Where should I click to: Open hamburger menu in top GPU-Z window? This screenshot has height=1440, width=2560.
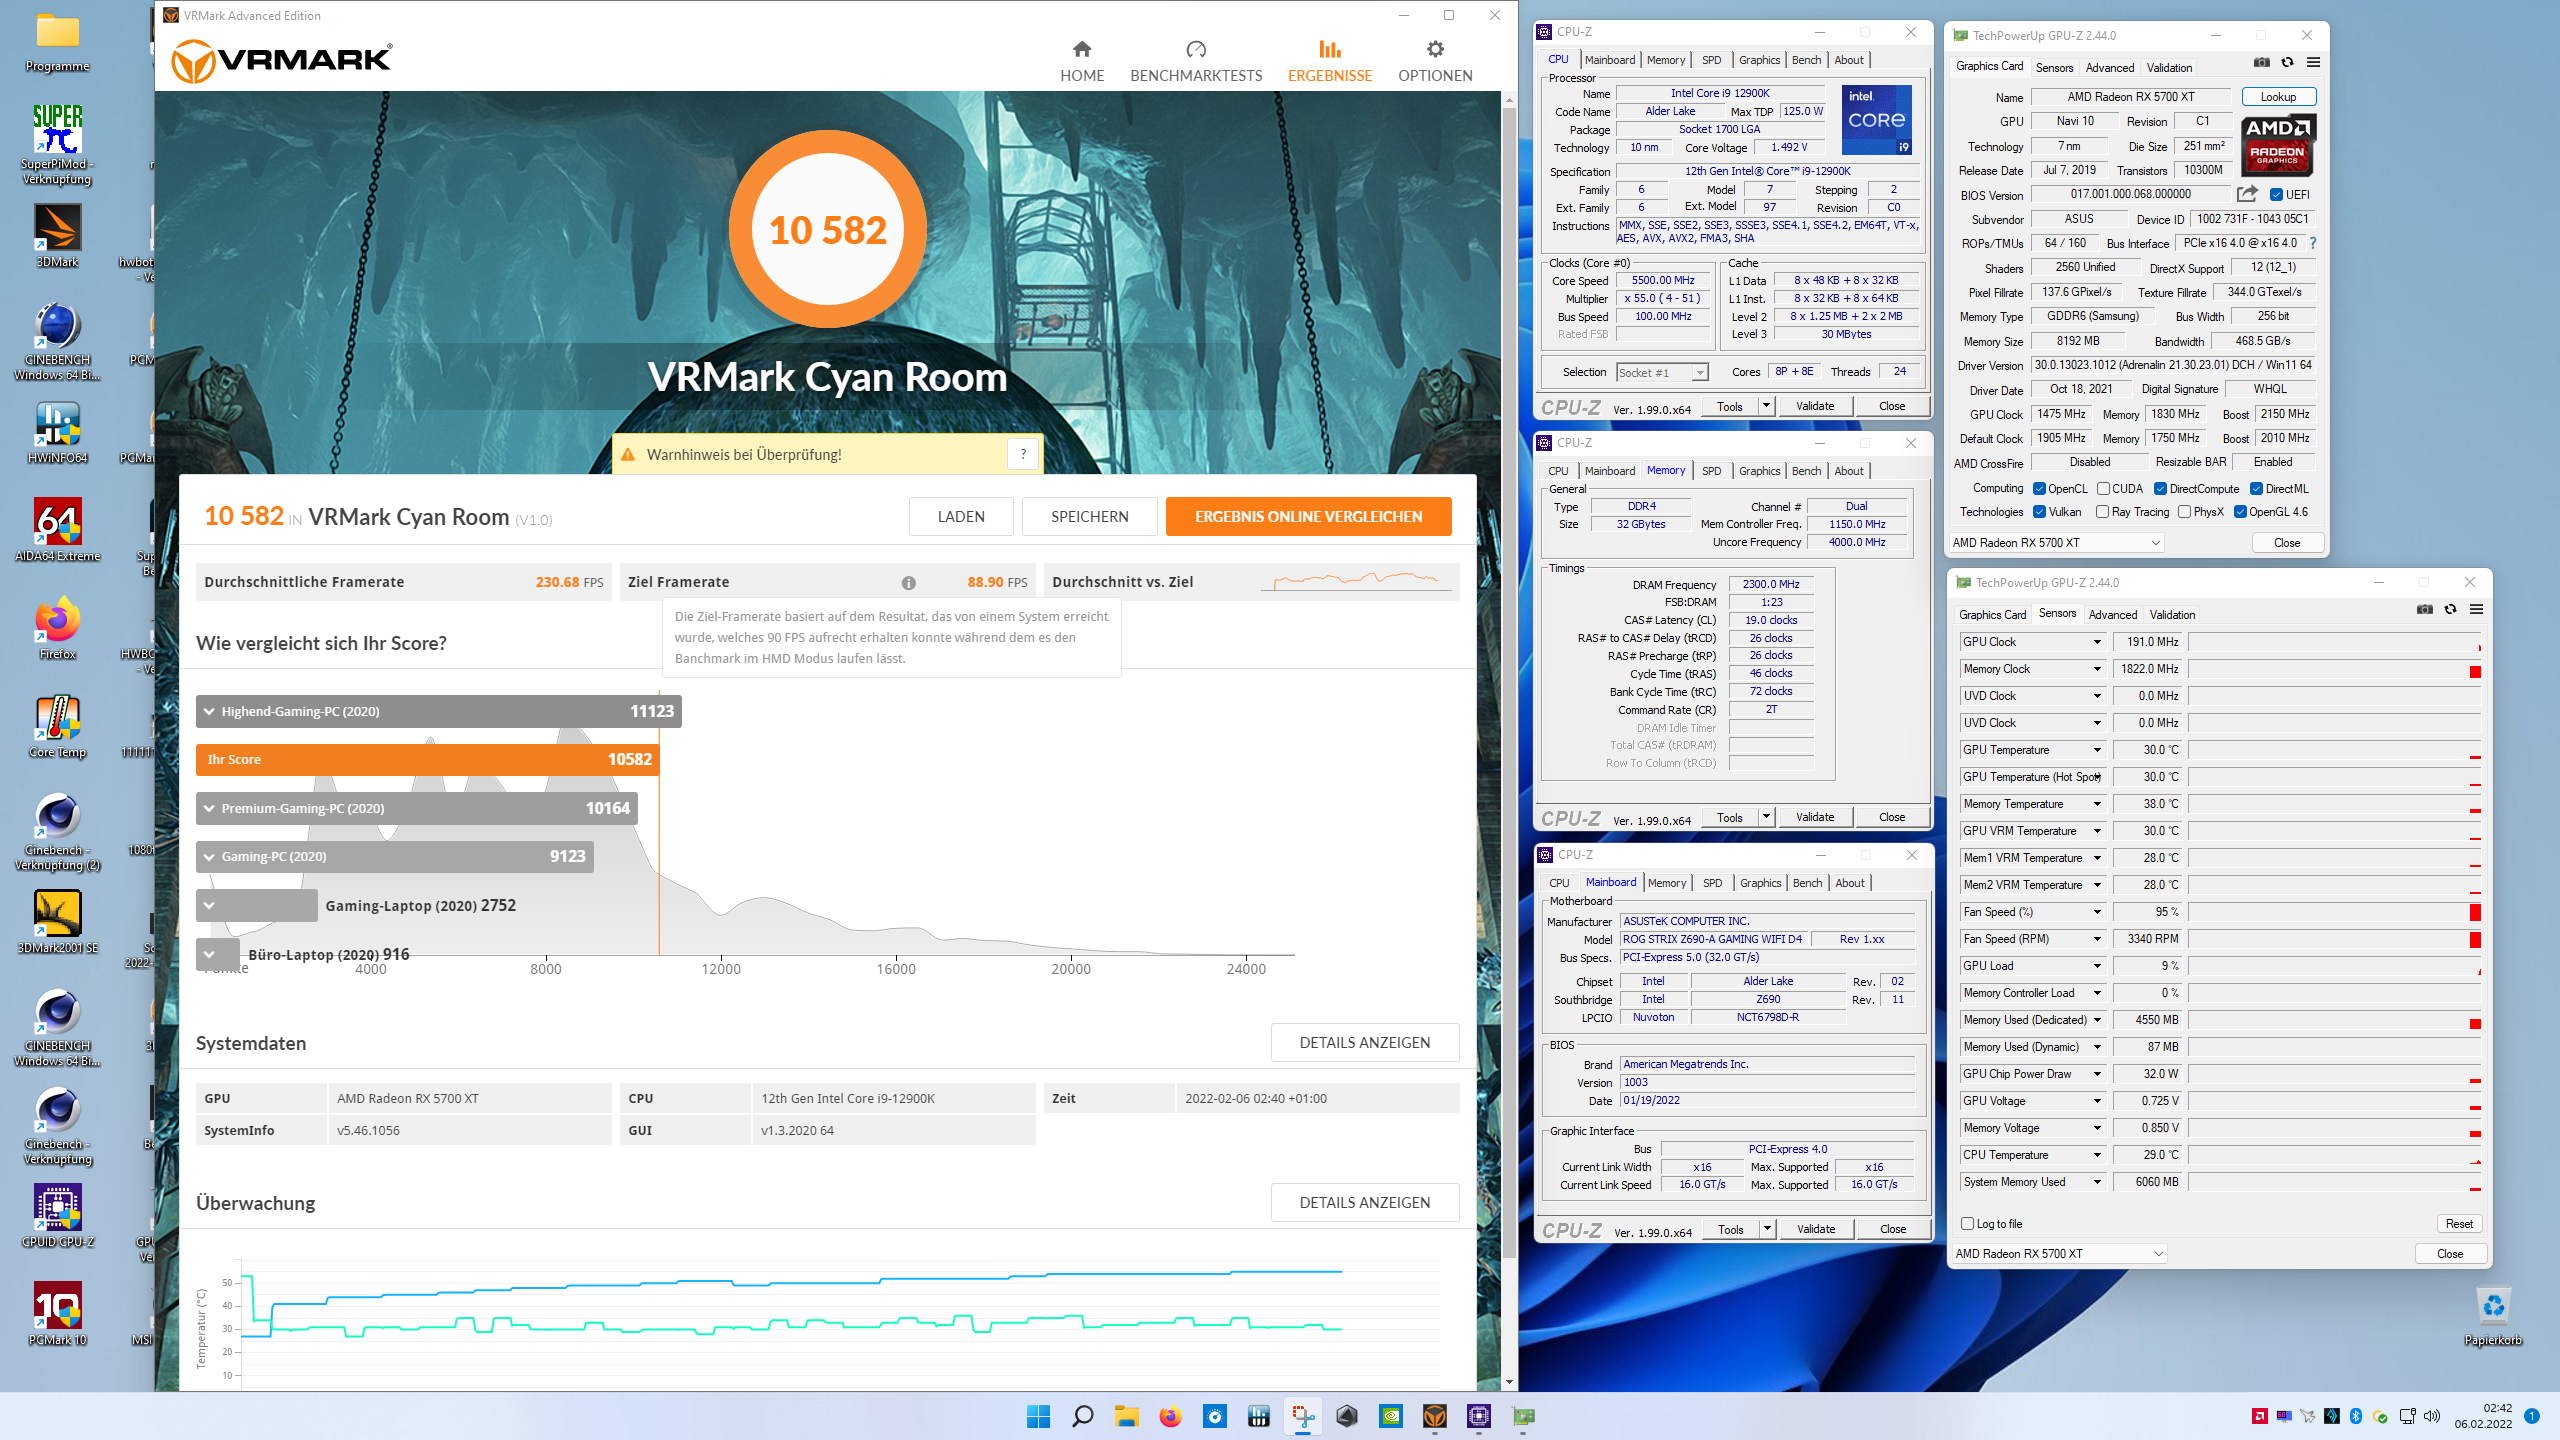2313,62
